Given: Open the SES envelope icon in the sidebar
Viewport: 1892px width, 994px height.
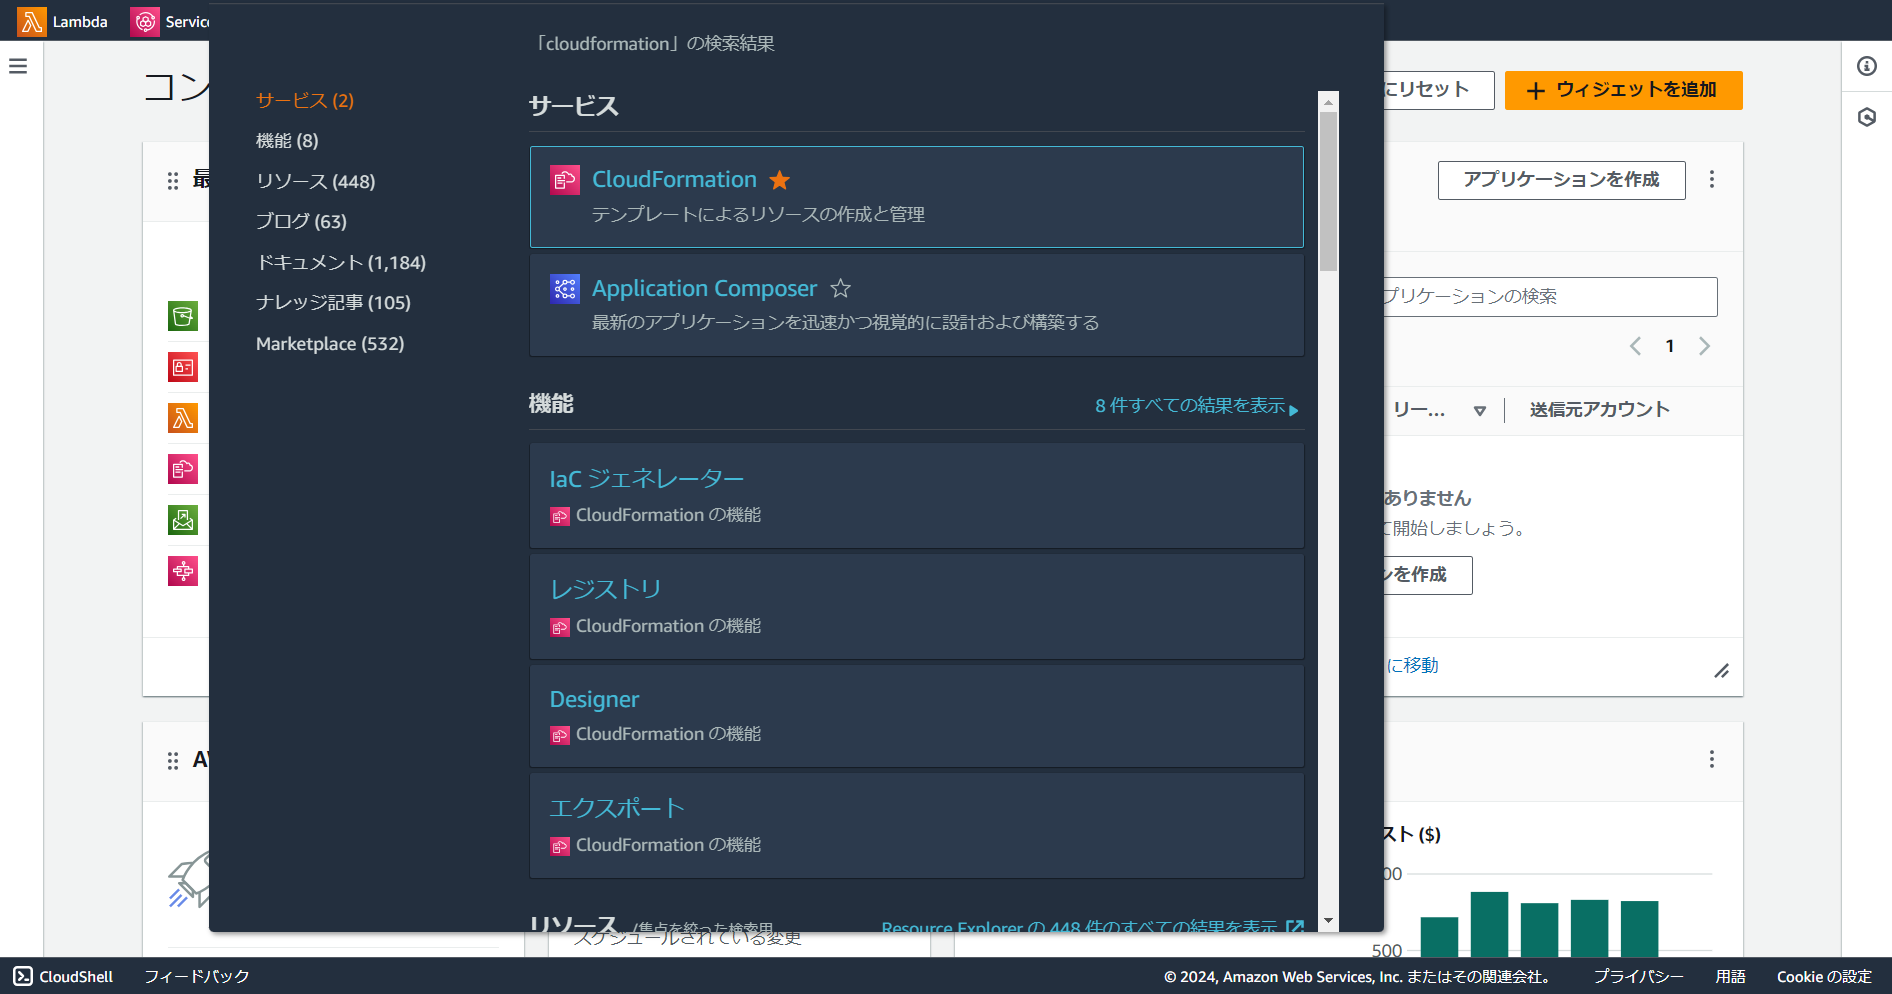Looking at the screenshot, I should tap(183, 519).
